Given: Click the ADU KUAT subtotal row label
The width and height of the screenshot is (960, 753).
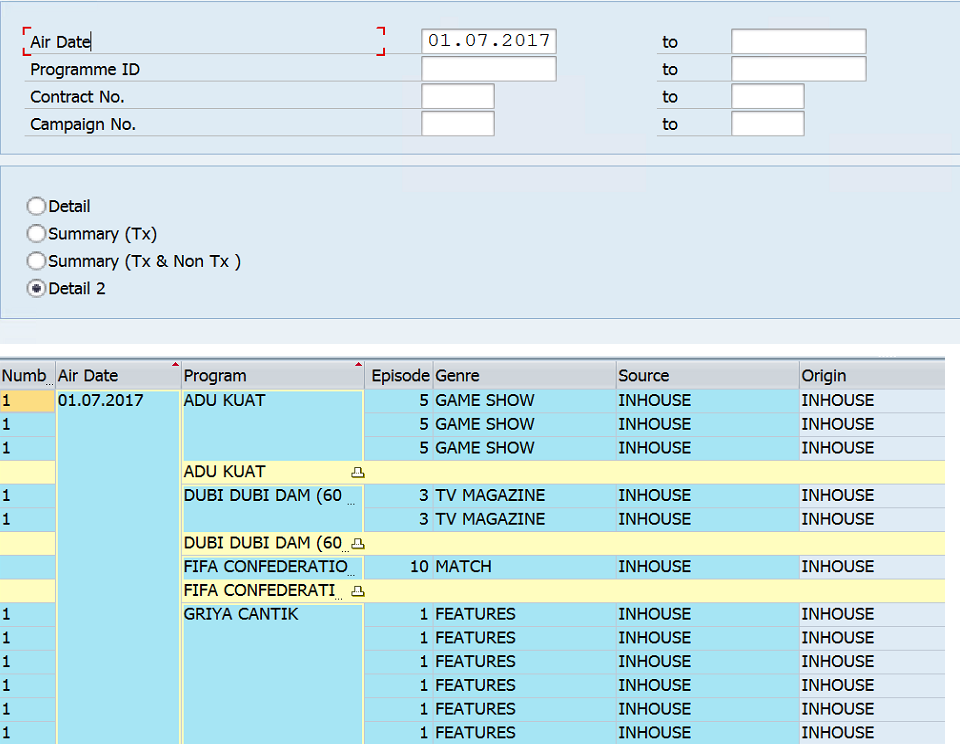Looking at the screenshot, I should (225, 472).
